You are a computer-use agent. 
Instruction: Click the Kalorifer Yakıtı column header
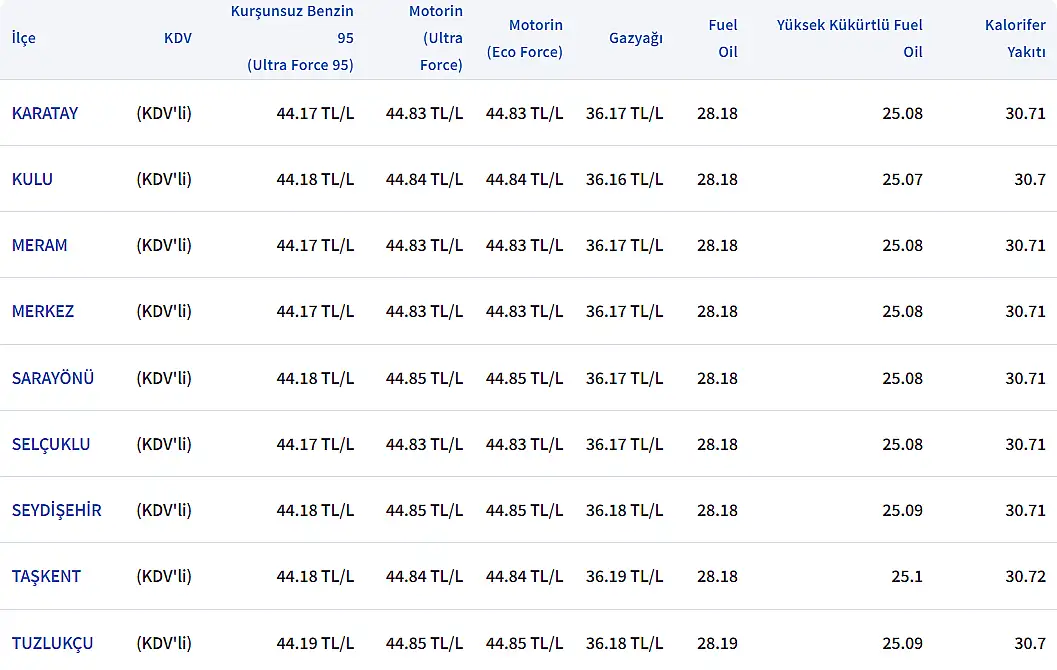pyautogui.click(x=1015, y=38)
